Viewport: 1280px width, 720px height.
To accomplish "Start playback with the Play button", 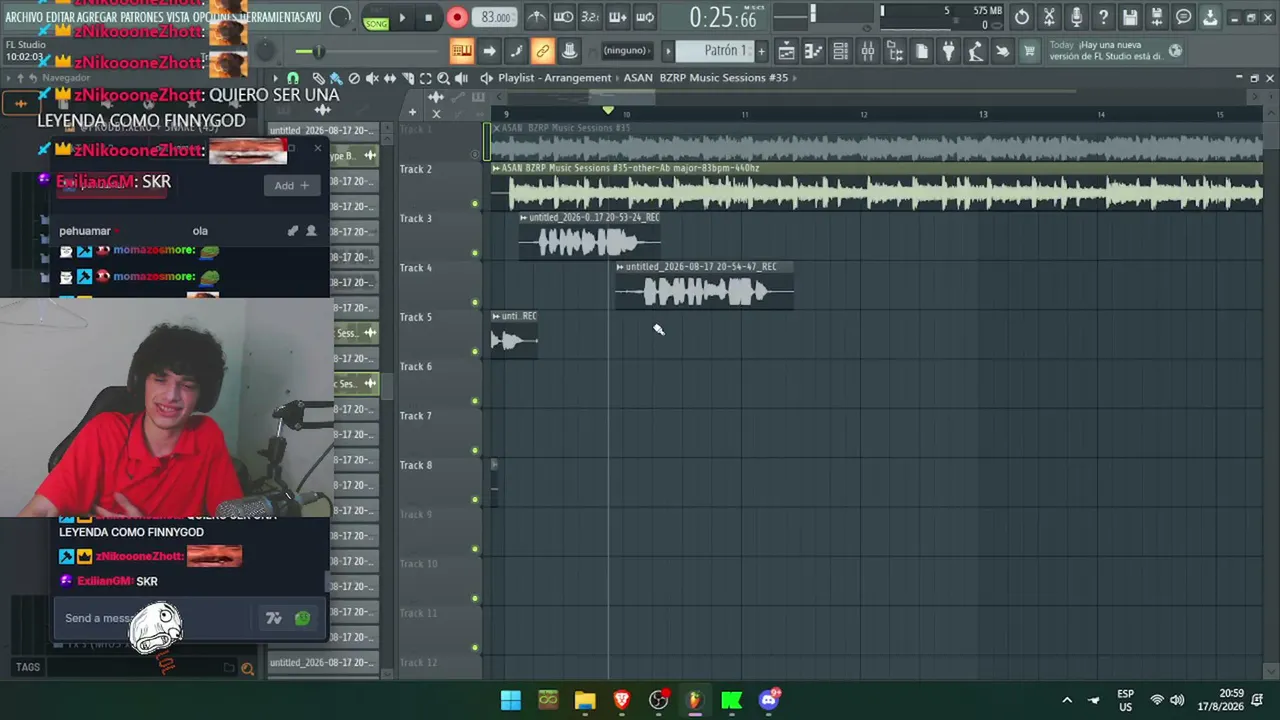I will pos(402,17).
